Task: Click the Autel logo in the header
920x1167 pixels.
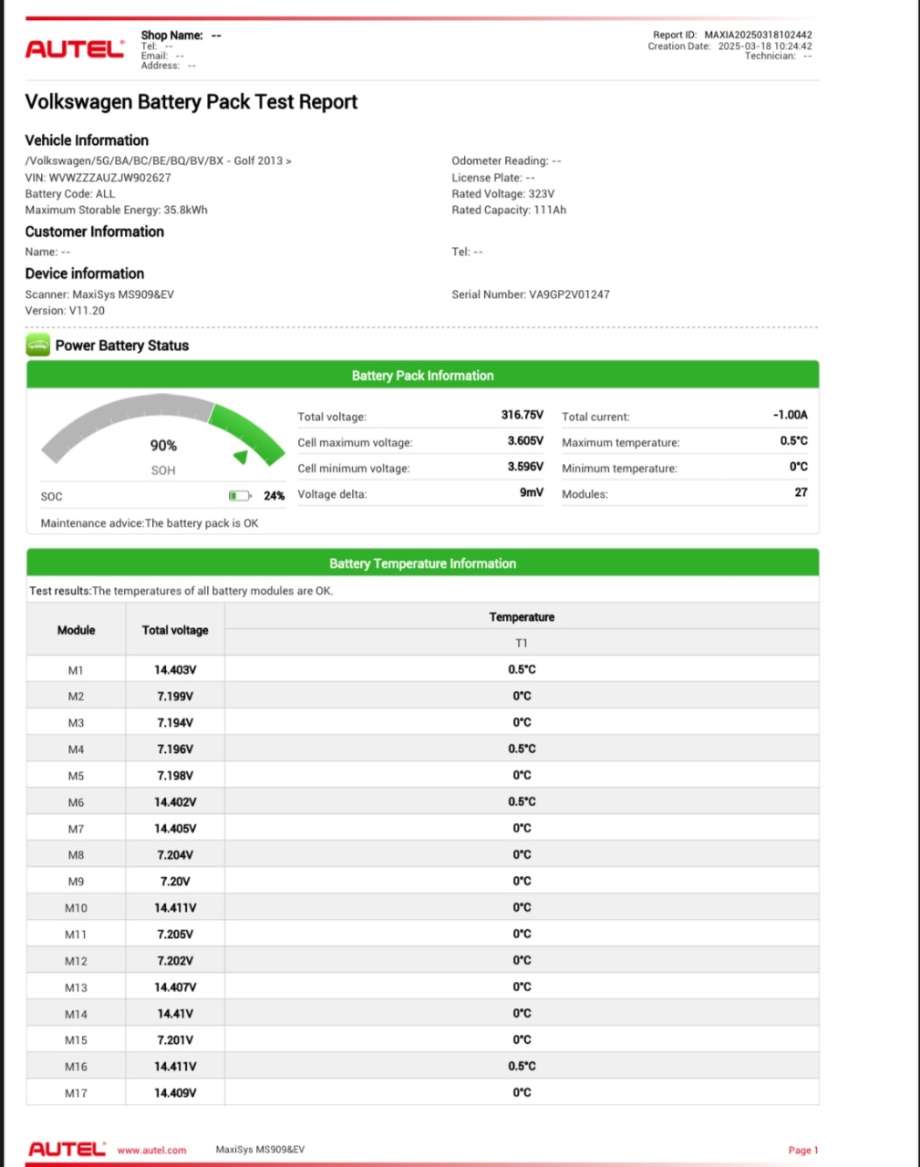Action: click(x=74, y=49)
